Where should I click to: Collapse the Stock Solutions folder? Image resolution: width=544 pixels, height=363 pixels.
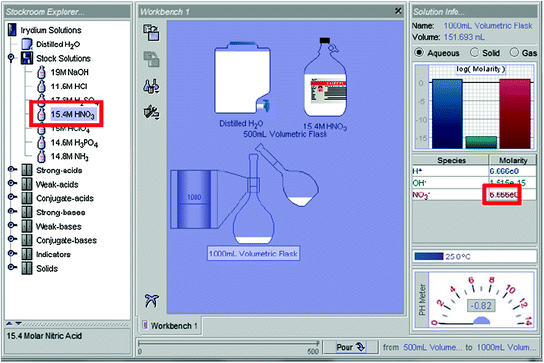point(11,57)
